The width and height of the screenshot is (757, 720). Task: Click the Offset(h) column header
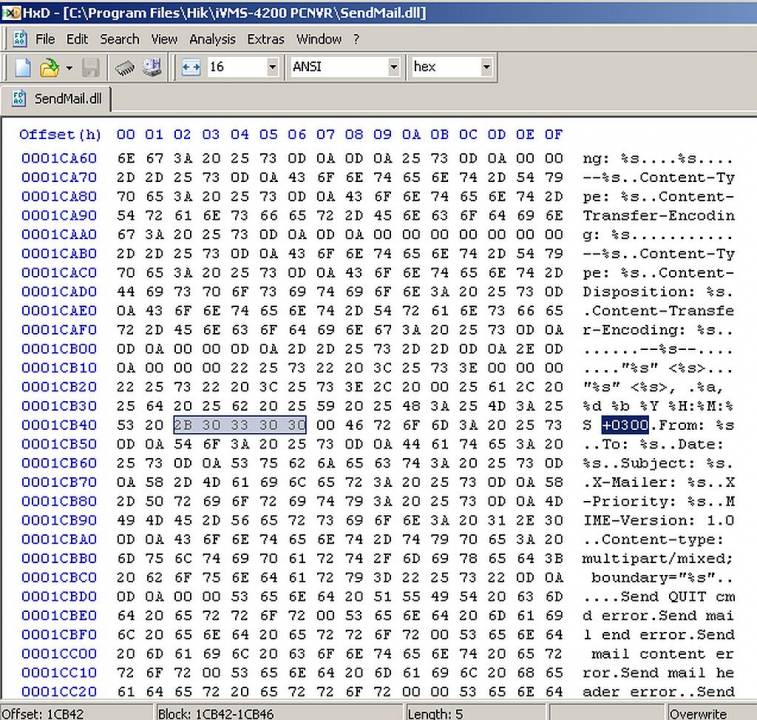(60, 134)
